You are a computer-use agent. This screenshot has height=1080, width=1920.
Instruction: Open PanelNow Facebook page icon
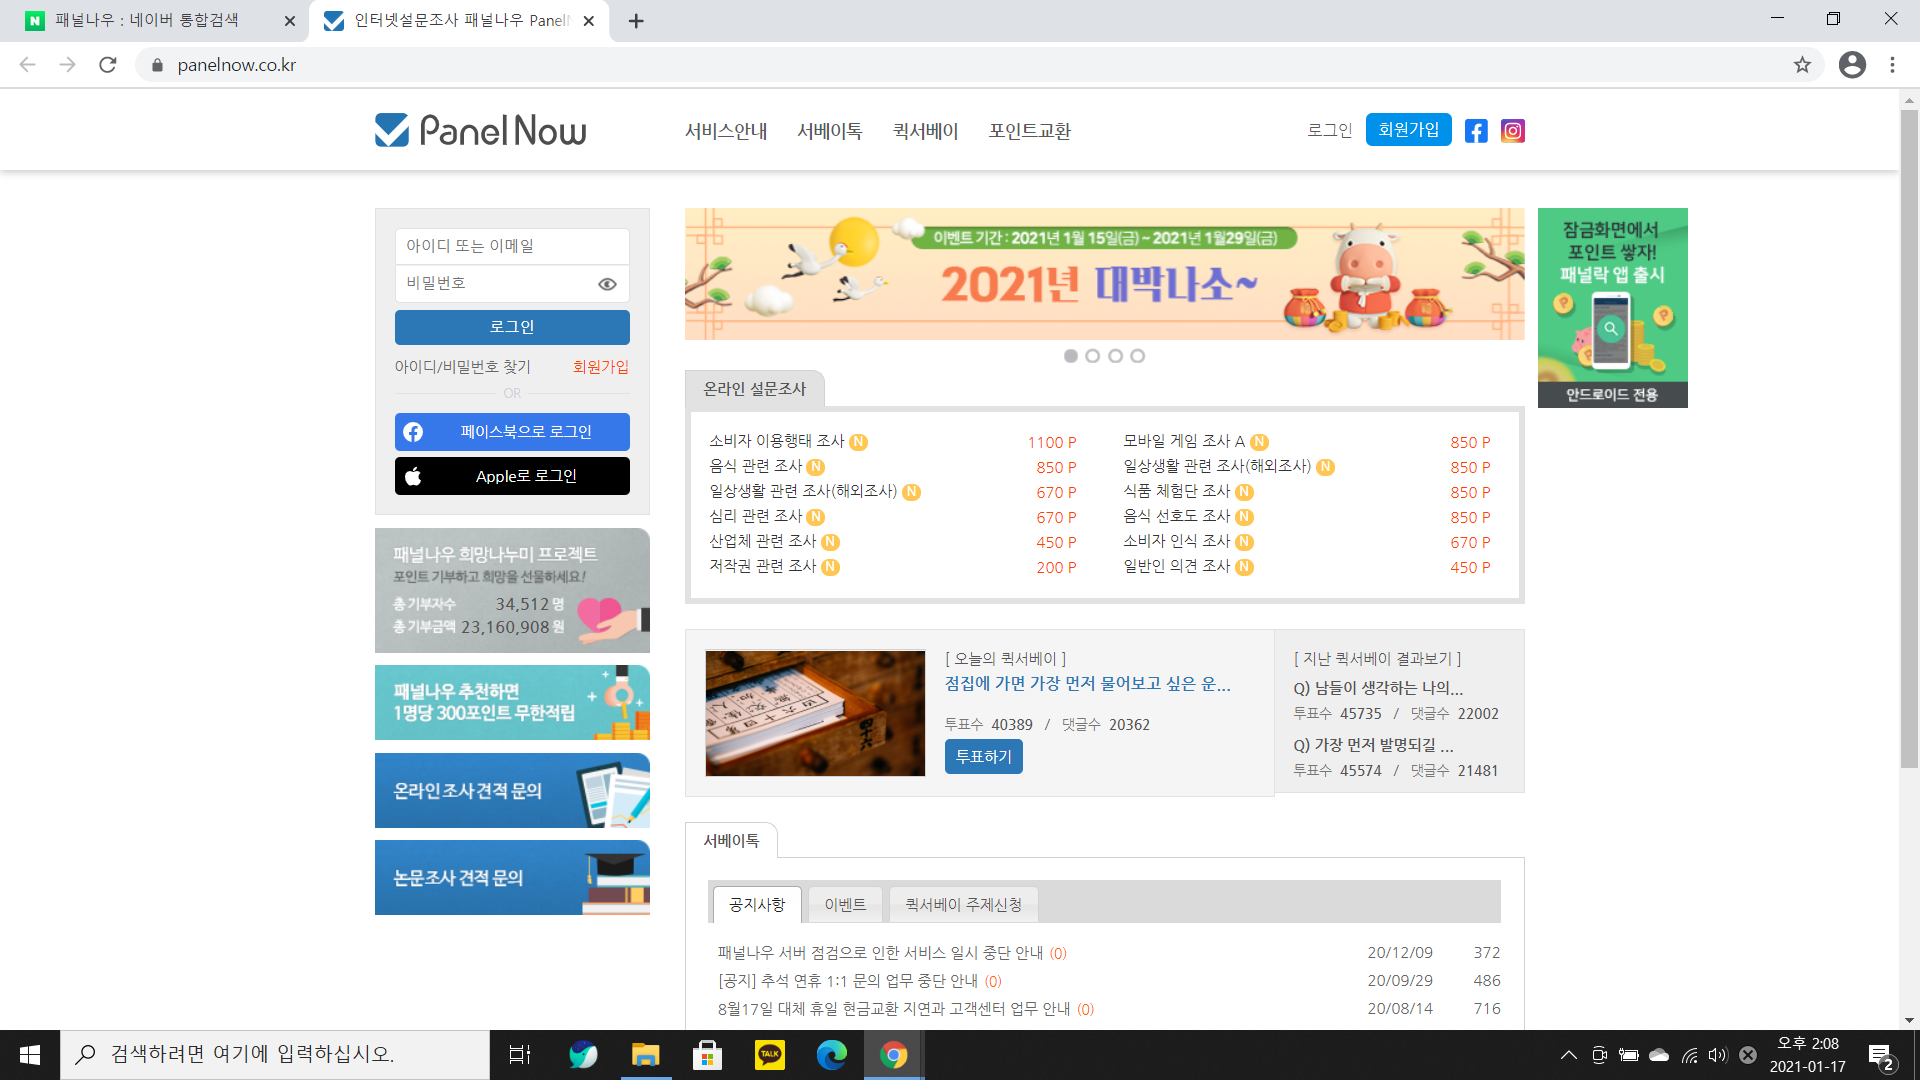coord(1476,131)
